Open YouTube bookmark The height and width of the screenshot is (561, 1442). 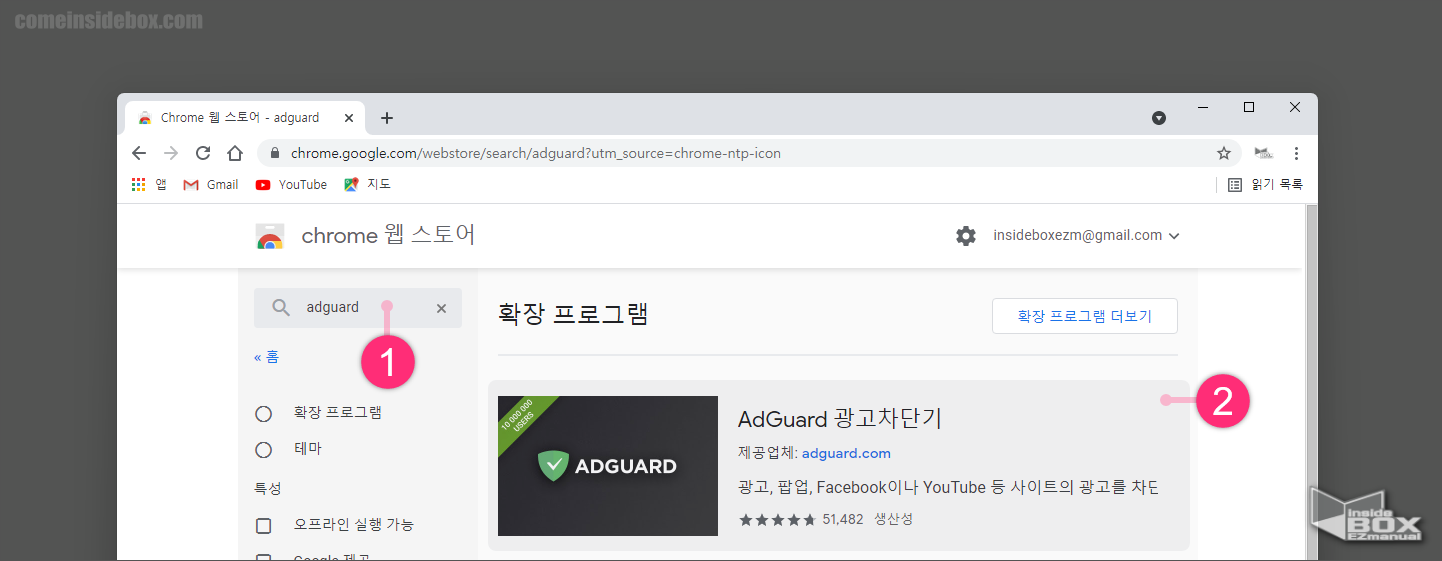(x=291, y=184)
